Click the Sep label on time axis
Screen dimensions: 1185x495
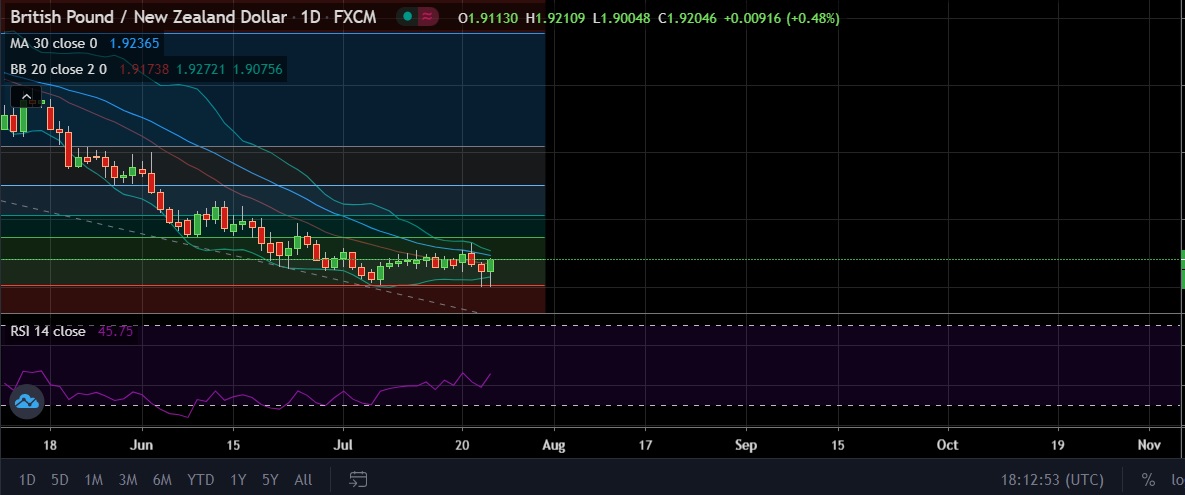click(x=746, y=444)
